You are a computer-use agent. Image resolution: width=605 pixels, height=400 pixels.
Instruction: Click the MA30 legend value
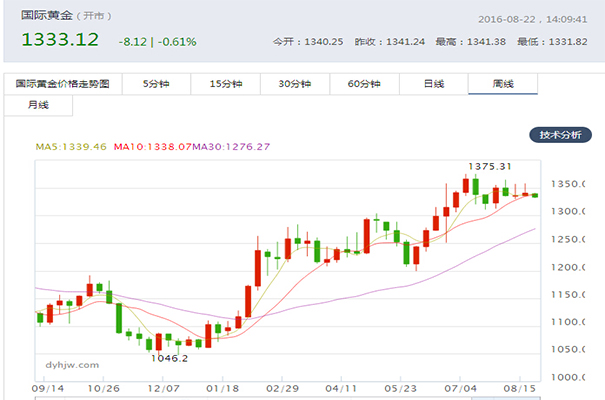(x=231, y=147)
